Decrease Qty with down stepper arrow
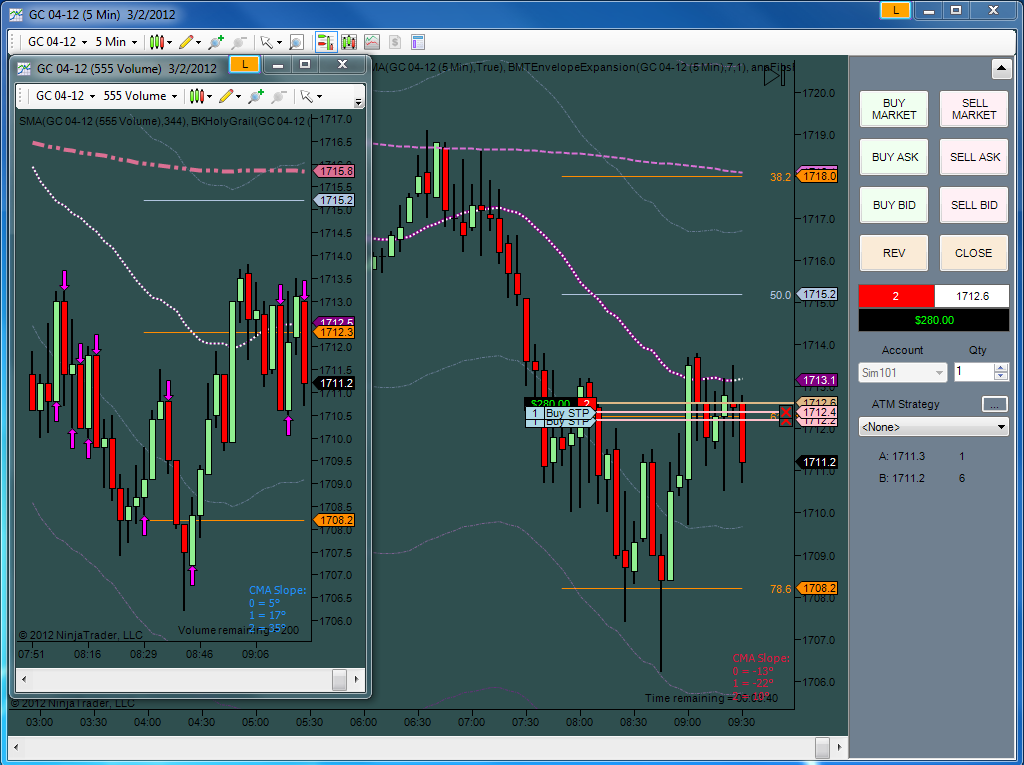The width and height of the screenshot is (1024, 765). (1000, 376)
